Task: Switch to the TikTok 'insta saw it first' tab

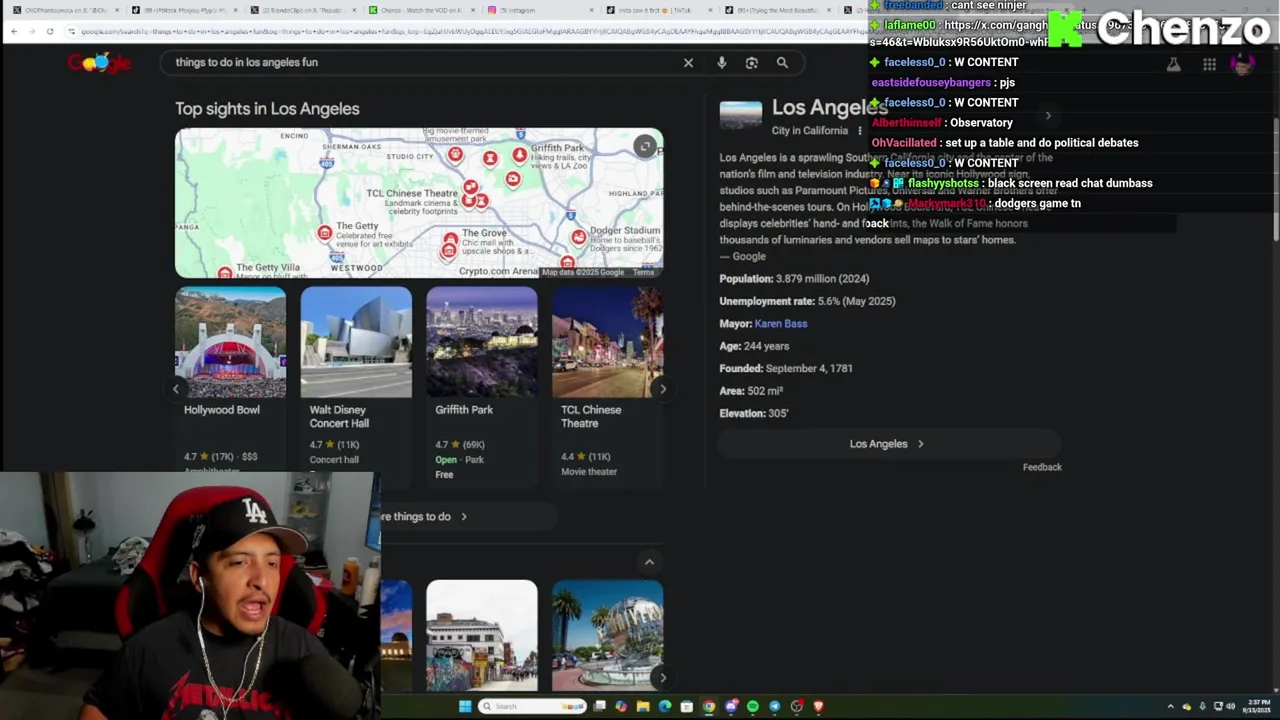Action: [x=660, y=10]
